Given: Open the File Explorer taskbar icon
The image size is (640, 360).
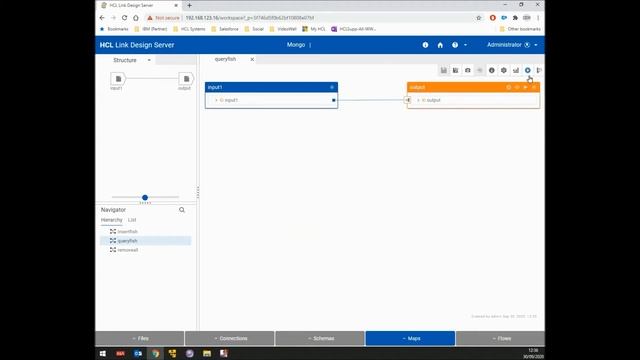Looking at the screenshot, I should (x=207, y=353).
